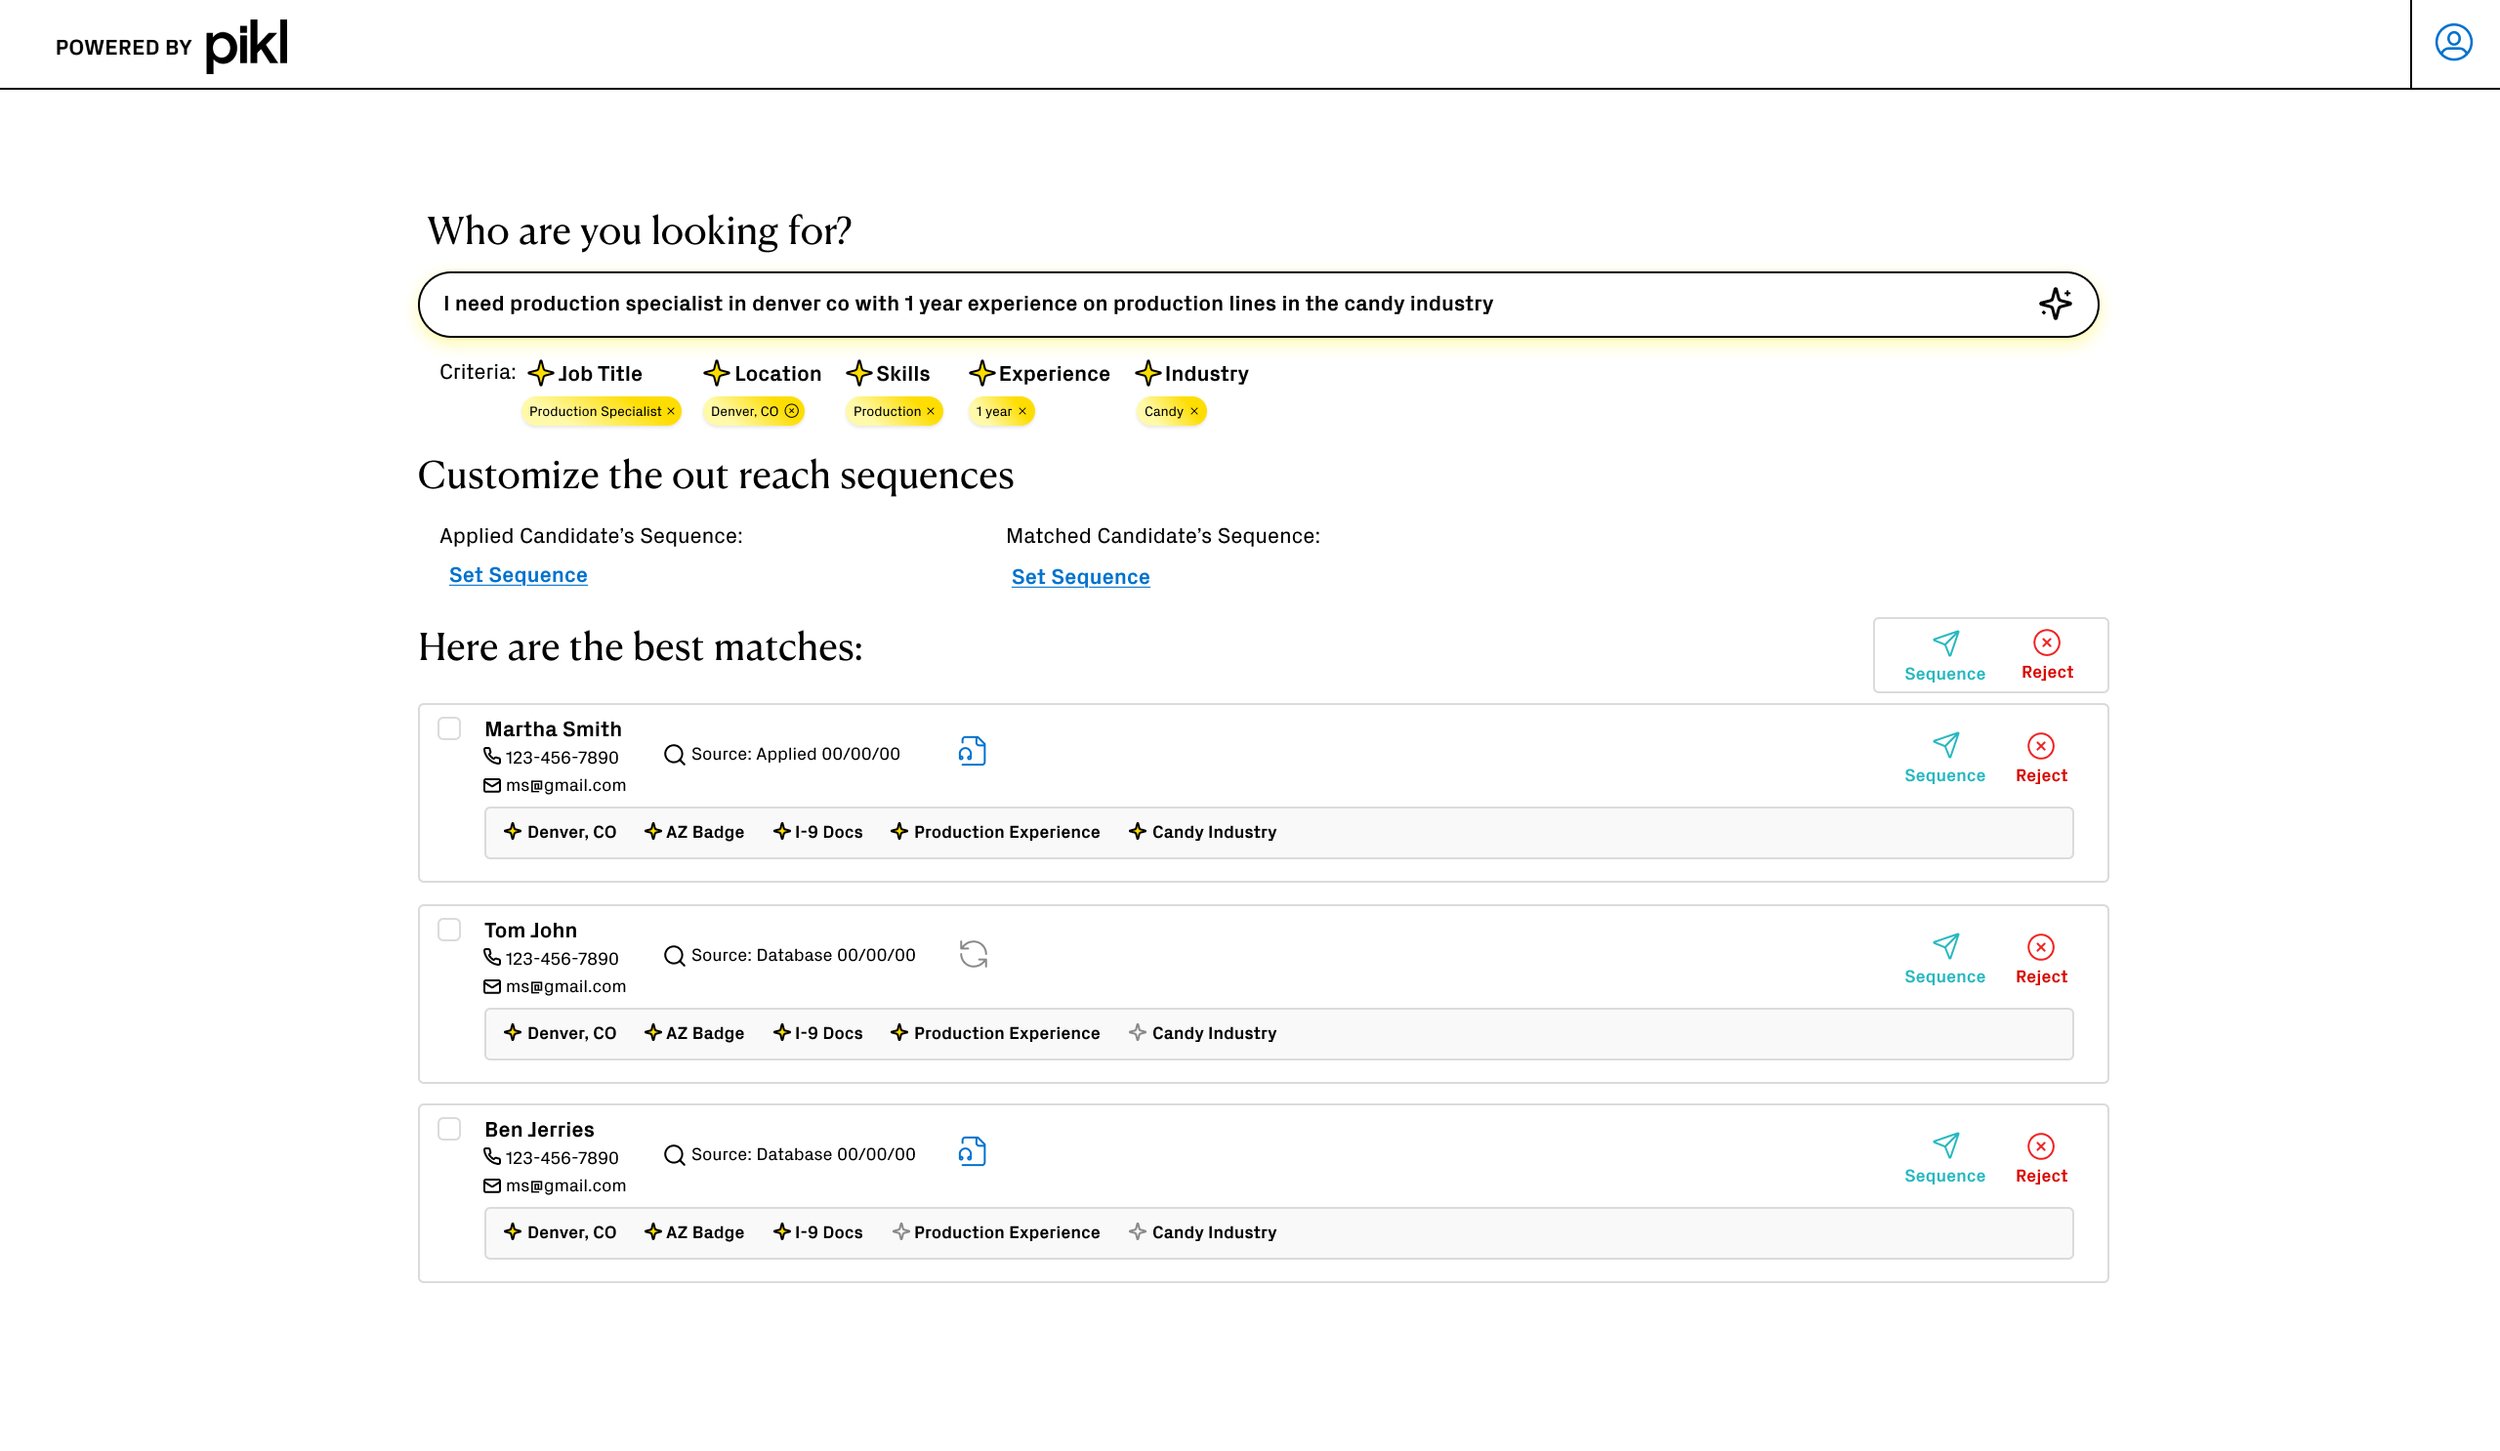Viewport: 2500px width, 1451px height.
Task: Set Sequence for Matched Candidates
Action: point(1080,577)
